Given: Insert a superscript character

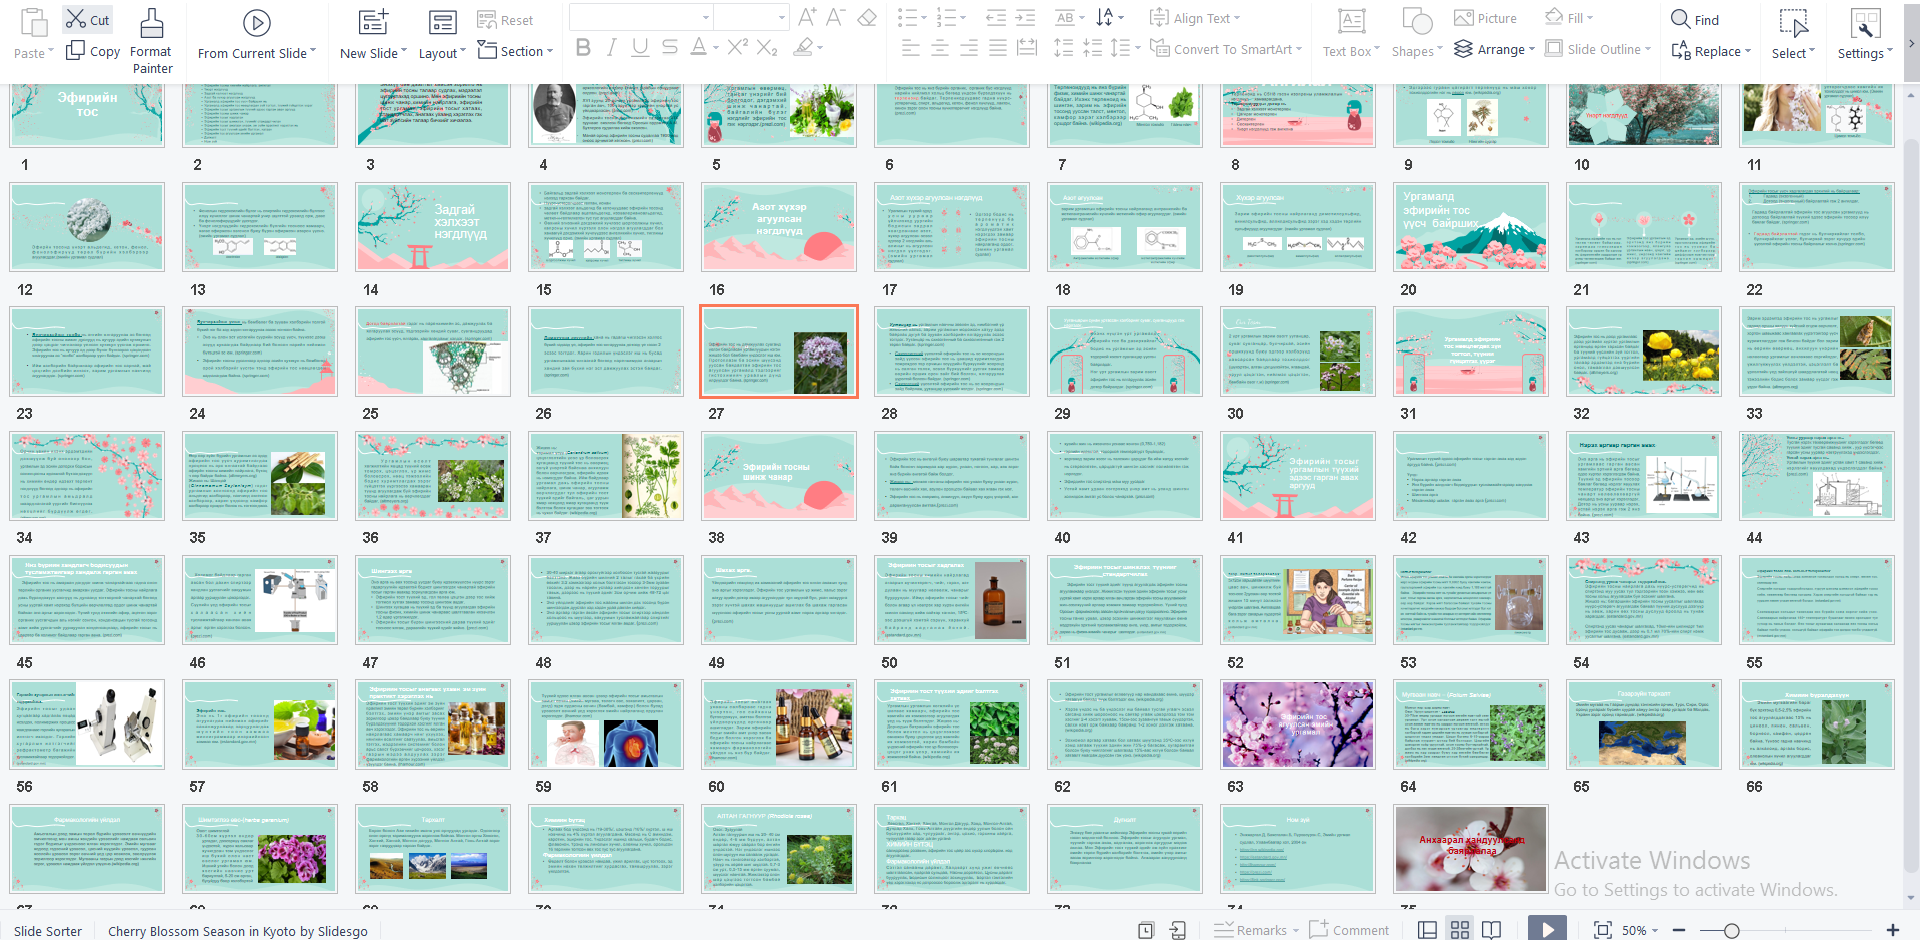Looking at the screenshot, I should (x=737, y=46).
